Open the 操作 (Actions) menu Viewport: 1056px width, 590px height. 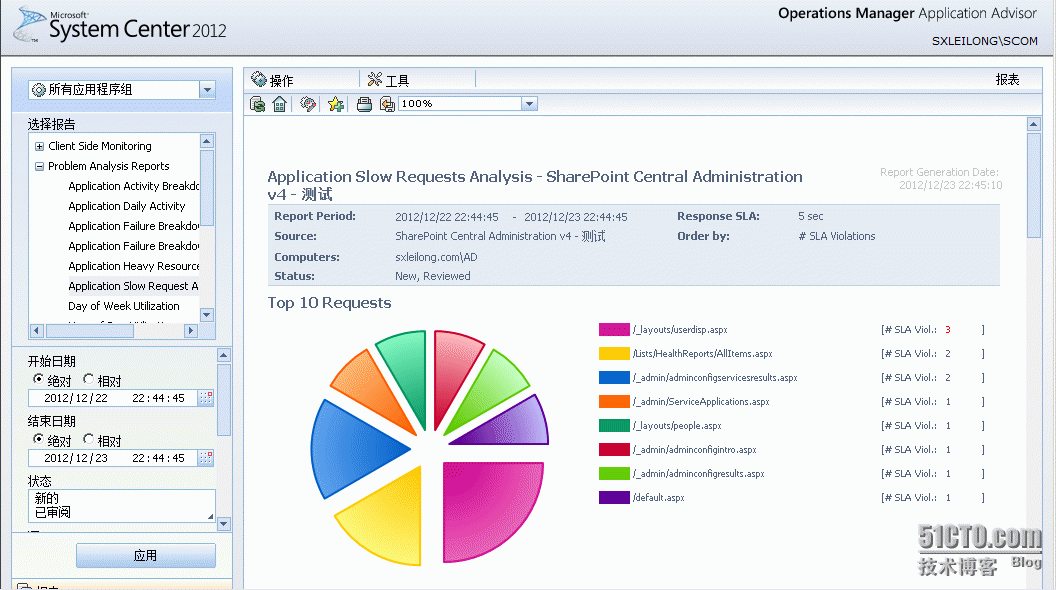tap(272, 80)
